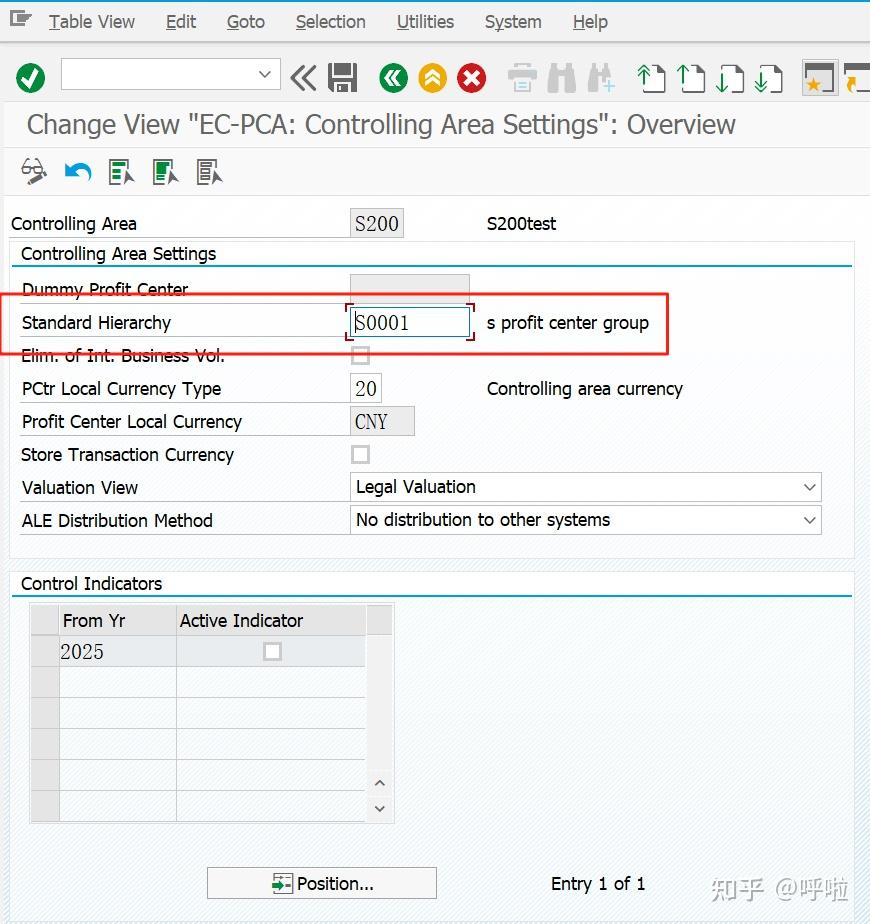The height and width of the screenshot is (924, 870).
Task: Click the glasses display/change toggle icon
Action: click(34, 171)
